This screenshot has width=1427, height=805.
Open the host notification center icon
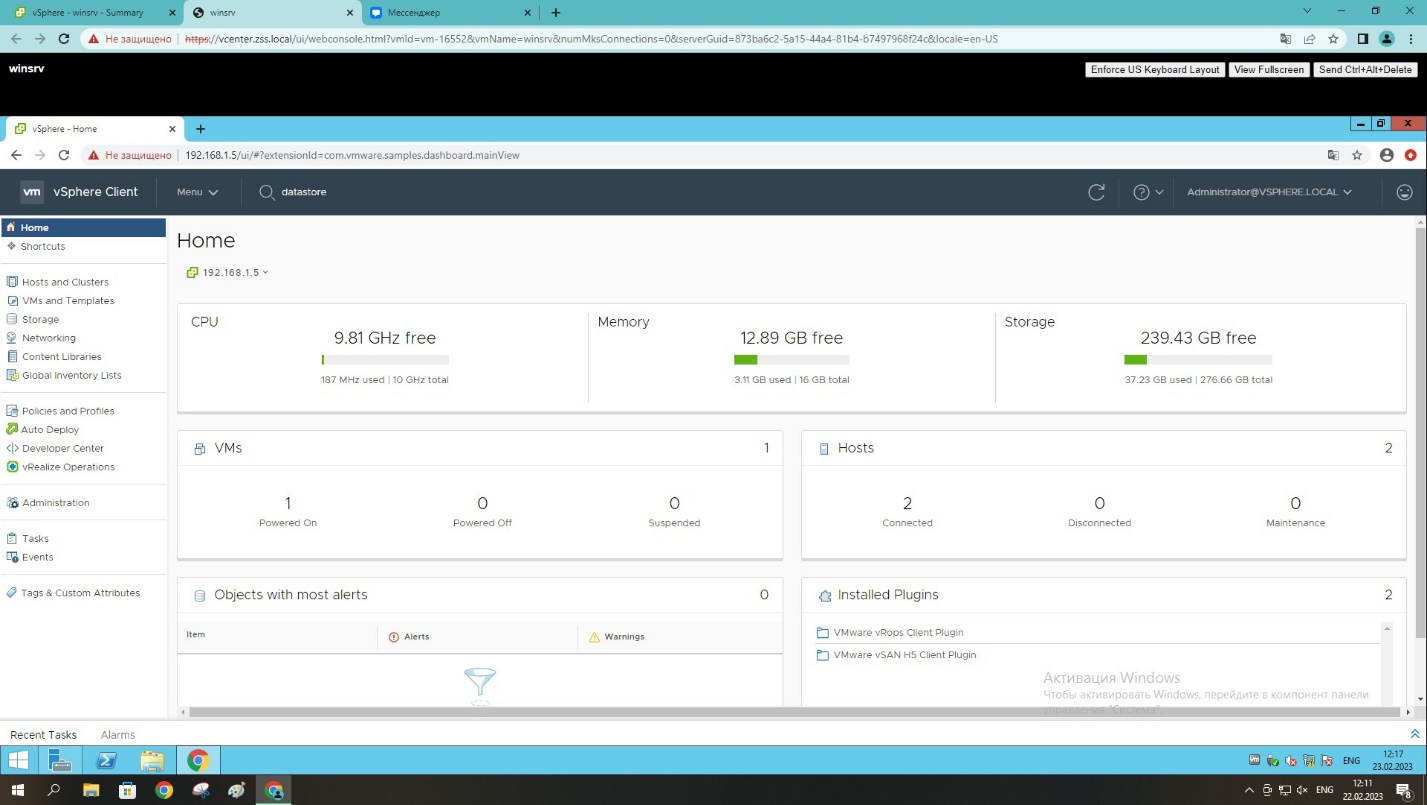[1403, 791]
